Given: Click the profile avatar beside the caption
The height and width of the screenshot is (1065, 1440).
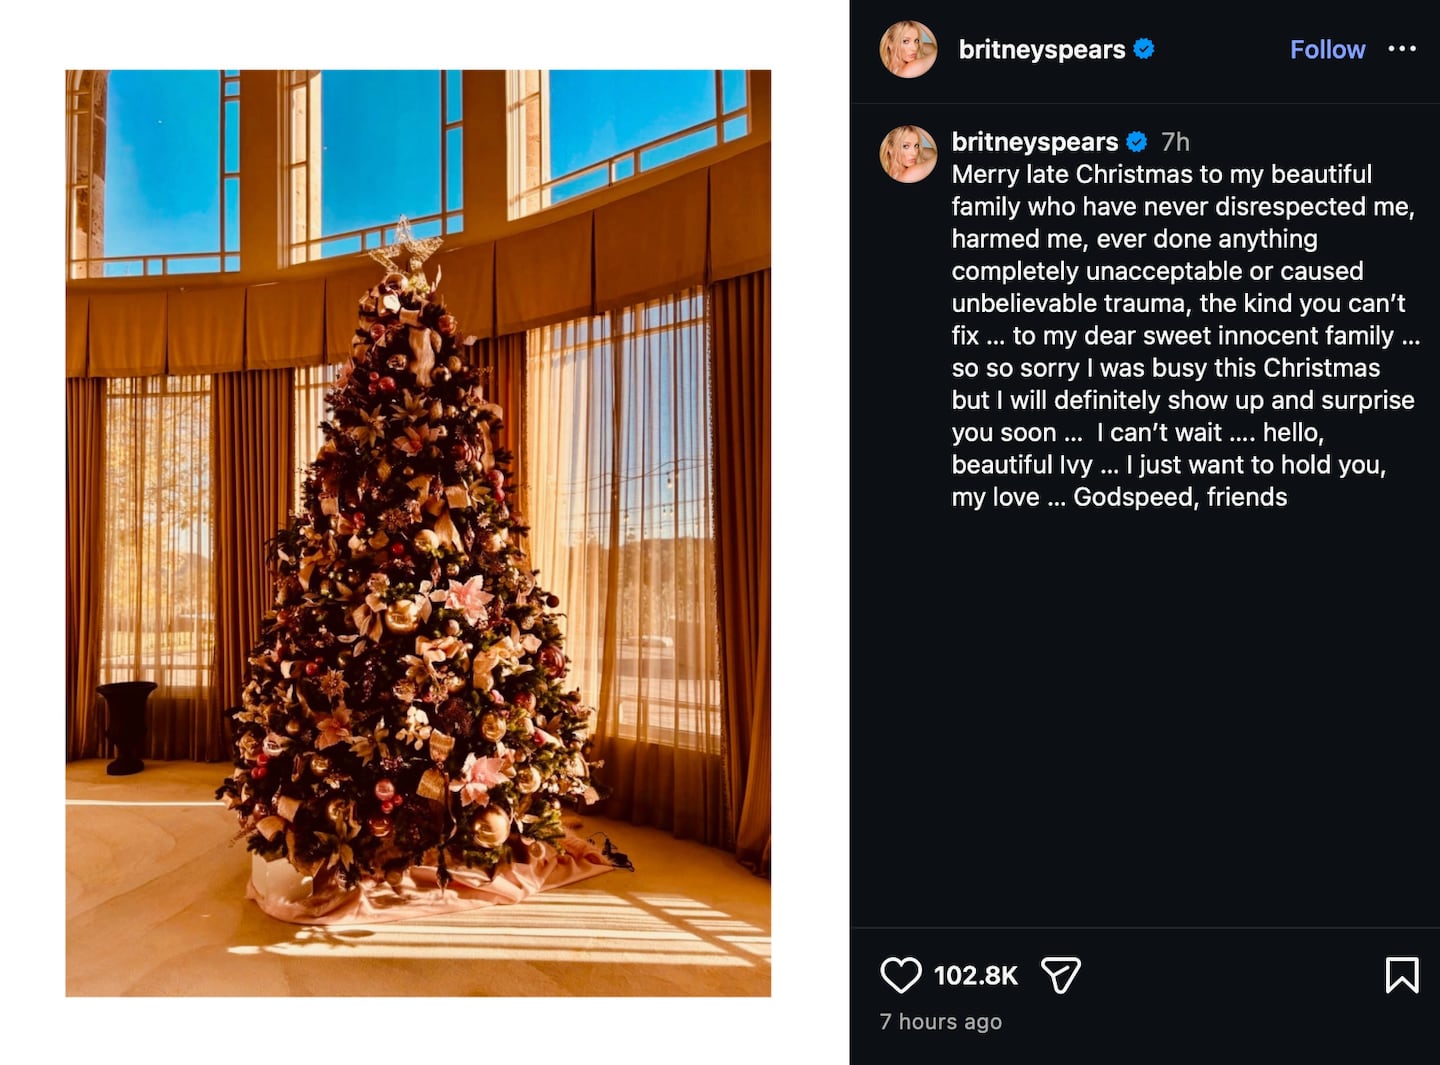Looking at the screenshot, I should pyautogui.click(x=909, y=153).
